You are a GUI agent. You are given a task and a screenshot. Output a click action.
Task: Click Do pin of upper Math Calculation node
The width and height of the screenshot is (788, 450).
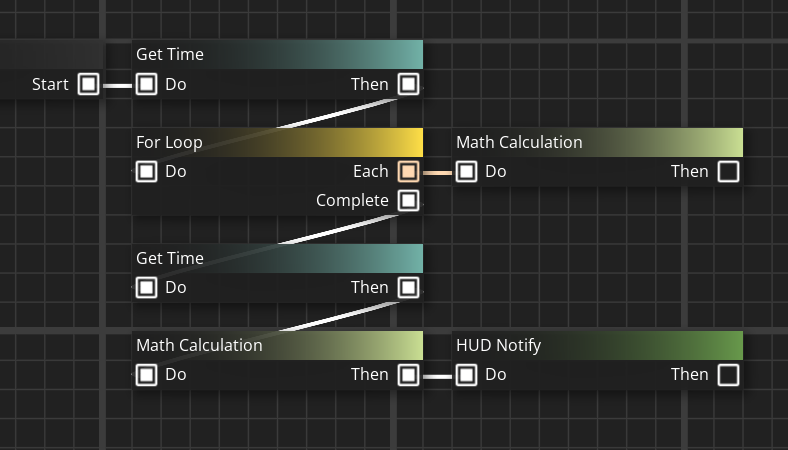tap(466, 171)
